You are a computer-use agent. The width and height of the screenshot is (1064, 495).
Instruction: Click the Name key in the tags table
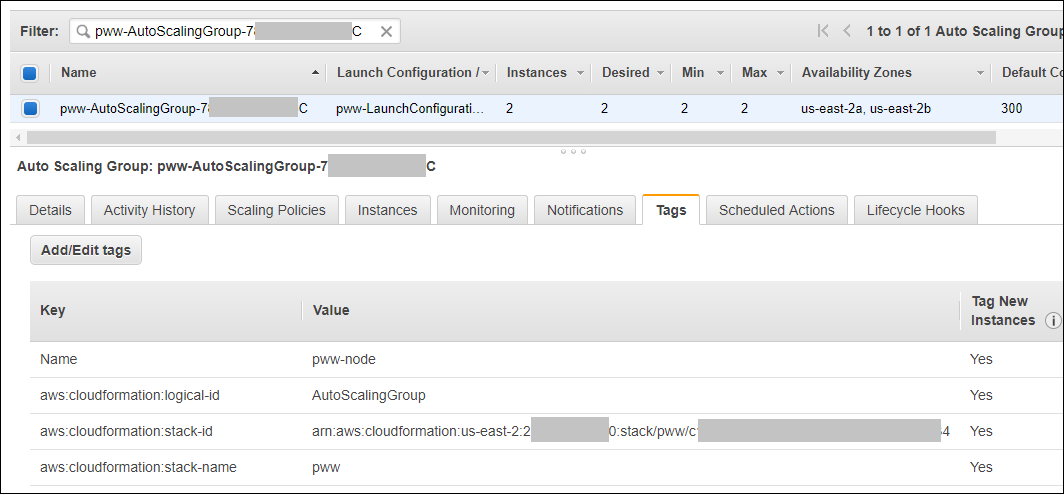coord(58,359)
